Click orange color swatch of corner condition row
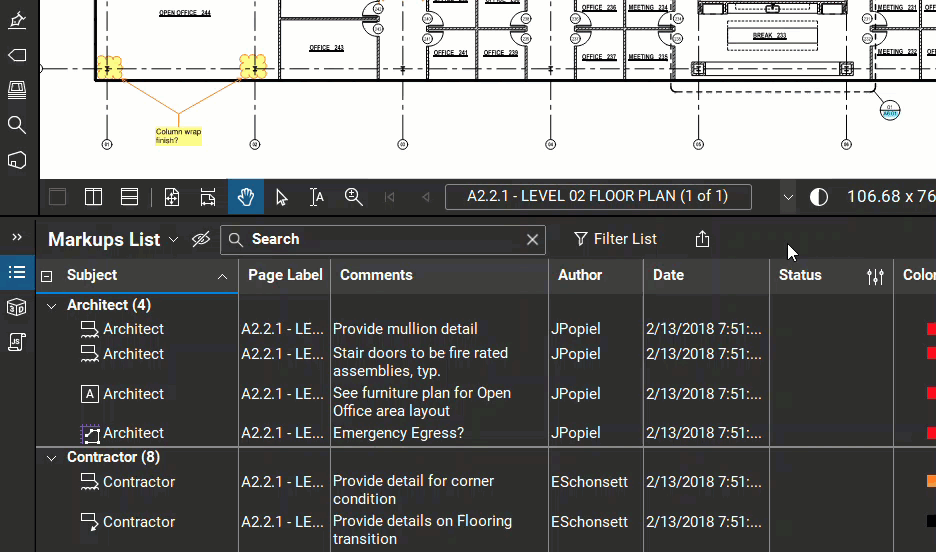This screenshot has height=552, width=936. [931, 481]
